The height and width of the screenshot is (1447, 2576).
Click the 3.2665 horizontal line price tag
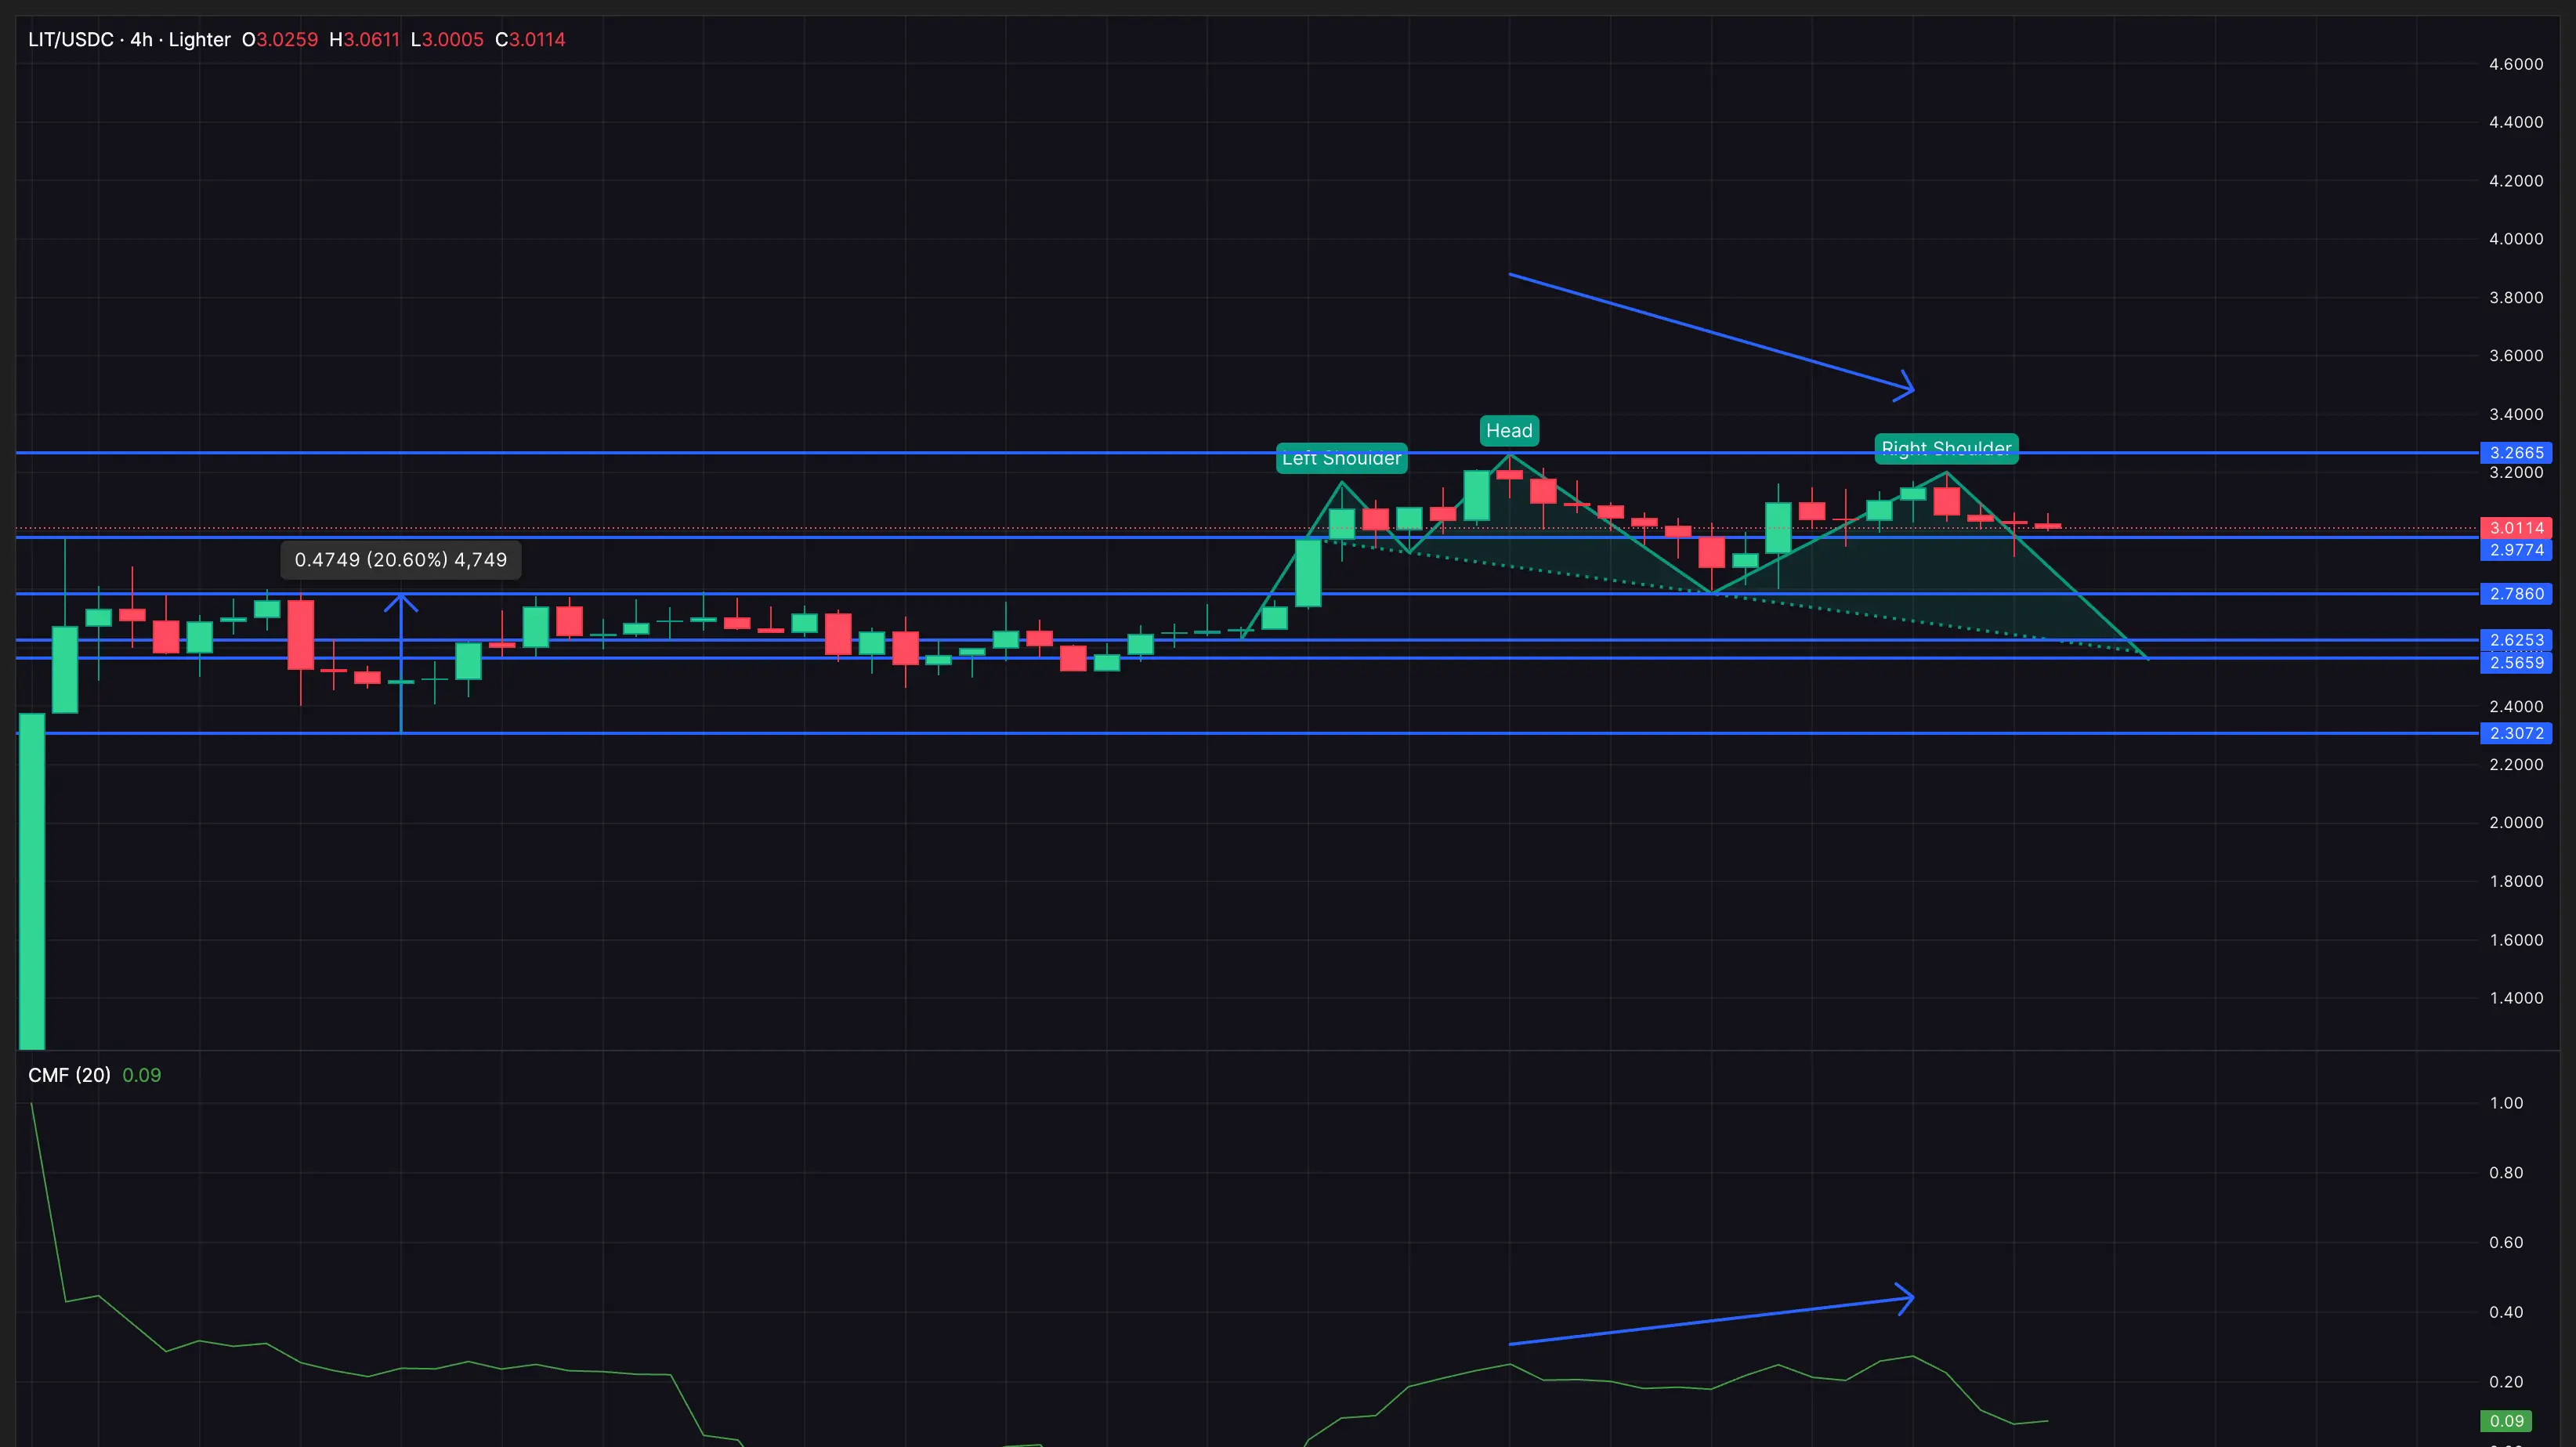coord(2516,453)
